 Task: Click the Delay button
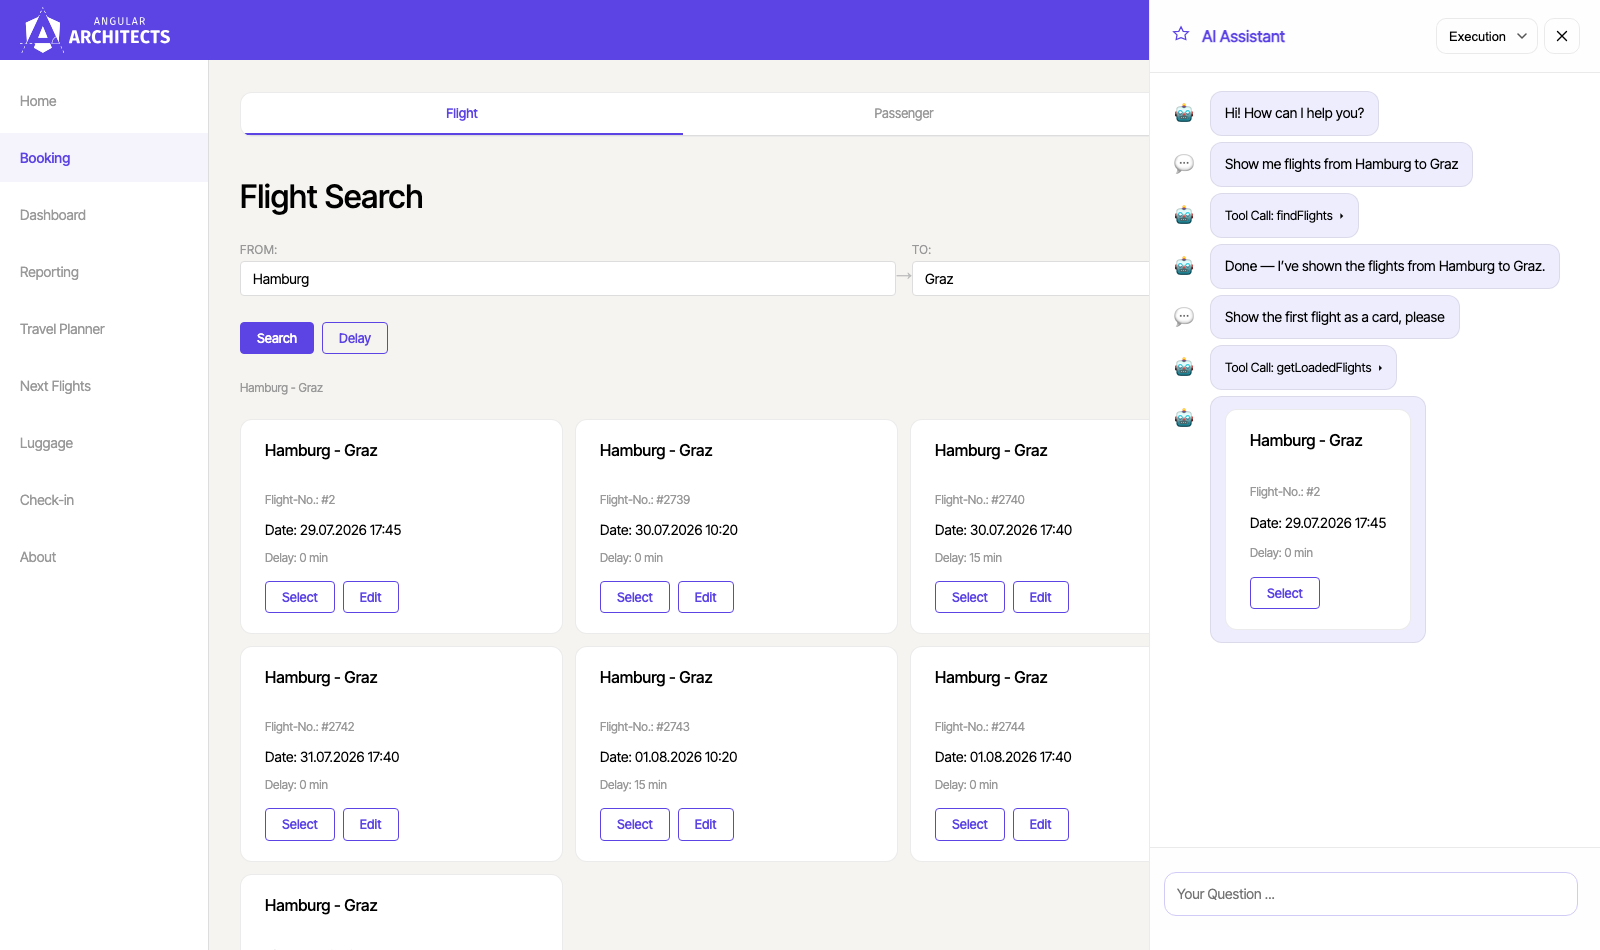pos(355,338)
